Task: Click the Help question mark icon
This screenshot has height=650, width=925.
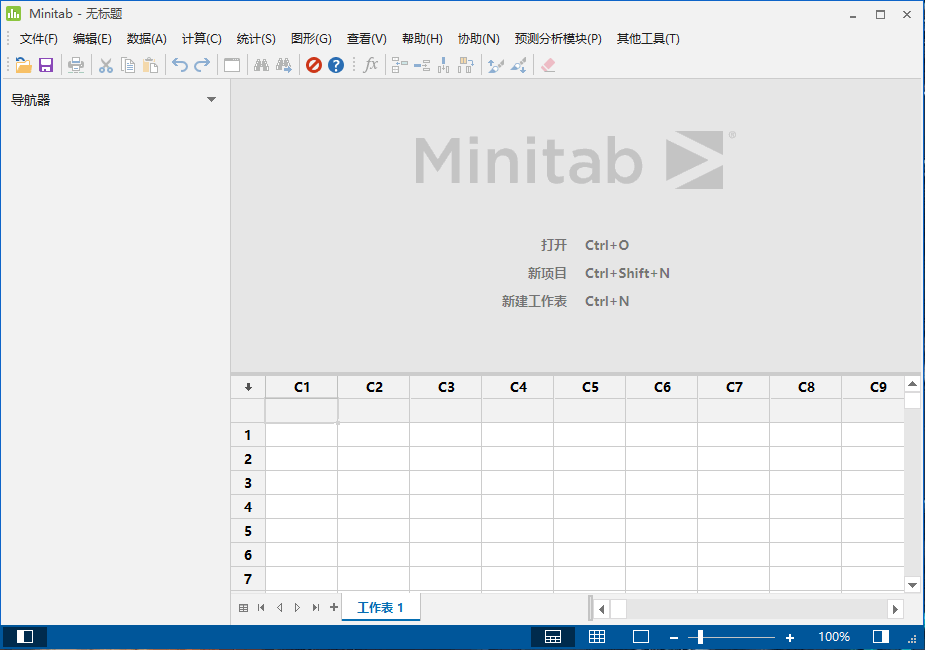Action: [335, 65]
